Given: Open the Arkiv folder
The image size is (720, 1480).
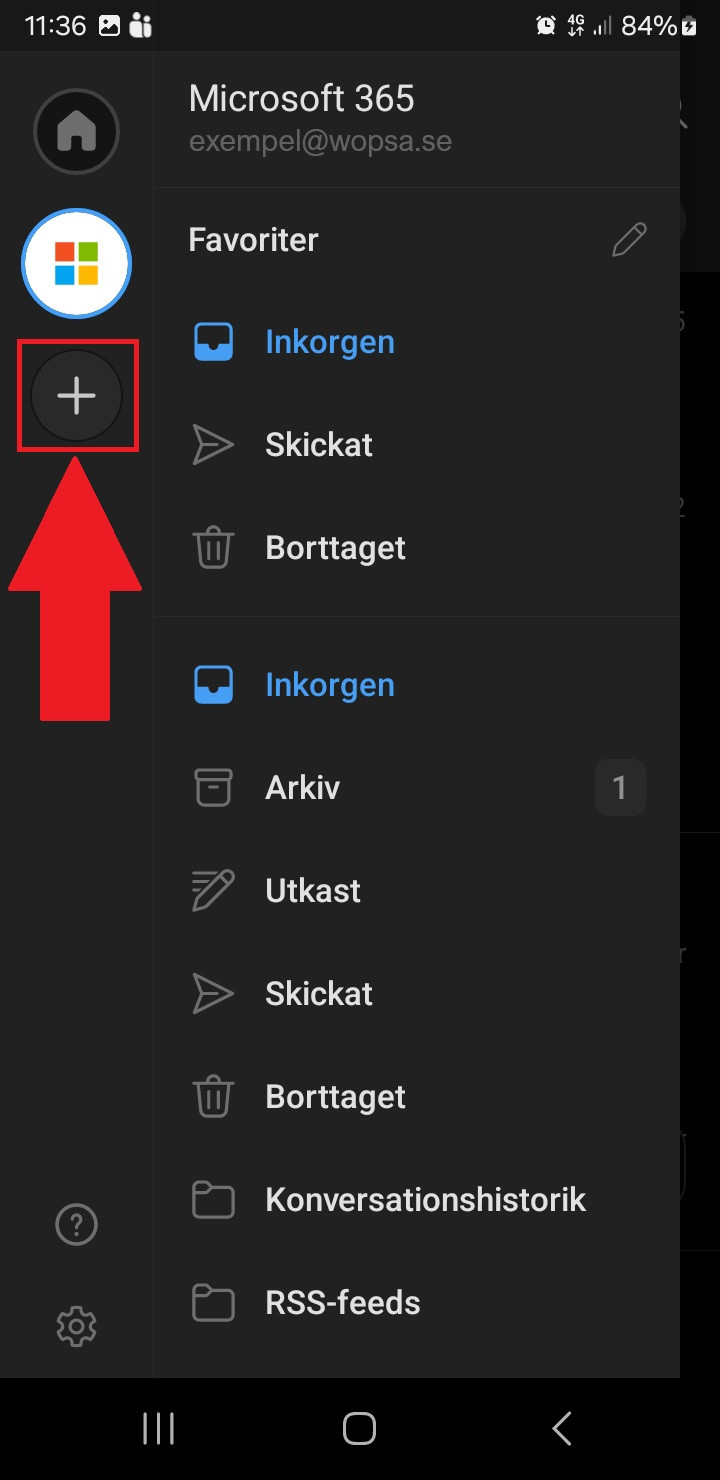Looking at the screenshot, I should pos(302,788).
